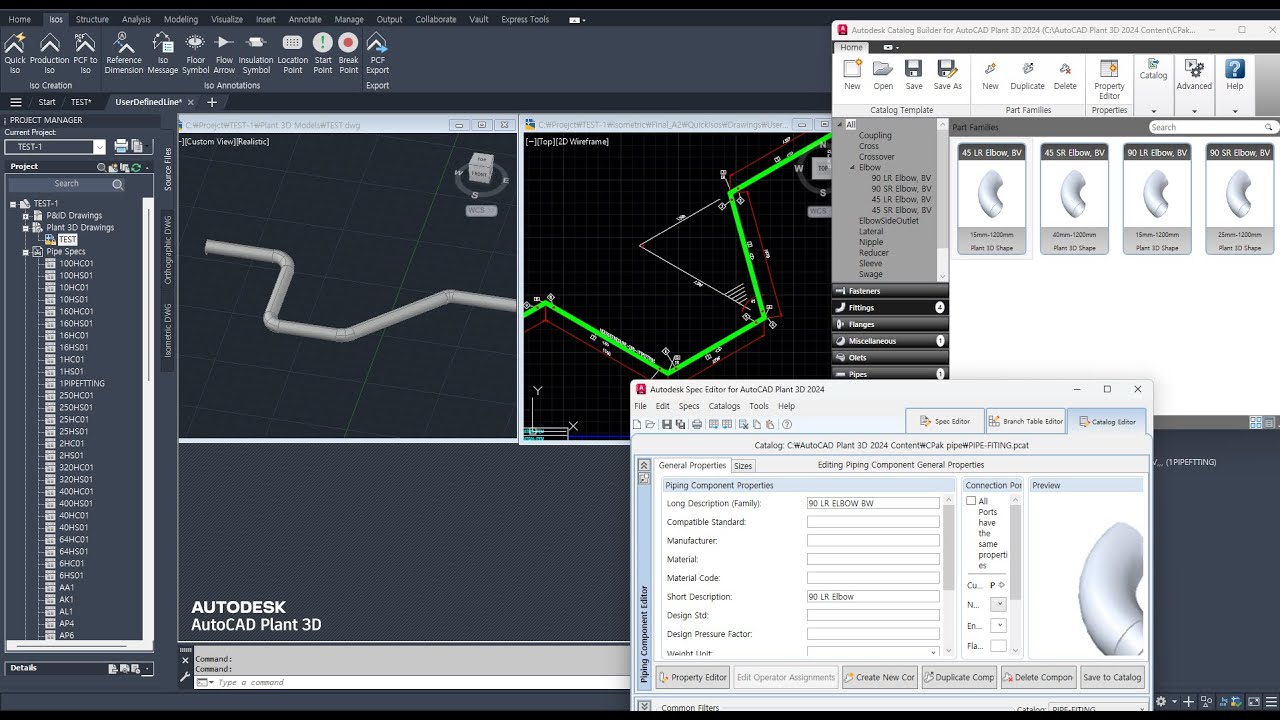Click Save in the Catalog Builder ribbon
Screen dimensions: 1280x720
click(914, 75)
